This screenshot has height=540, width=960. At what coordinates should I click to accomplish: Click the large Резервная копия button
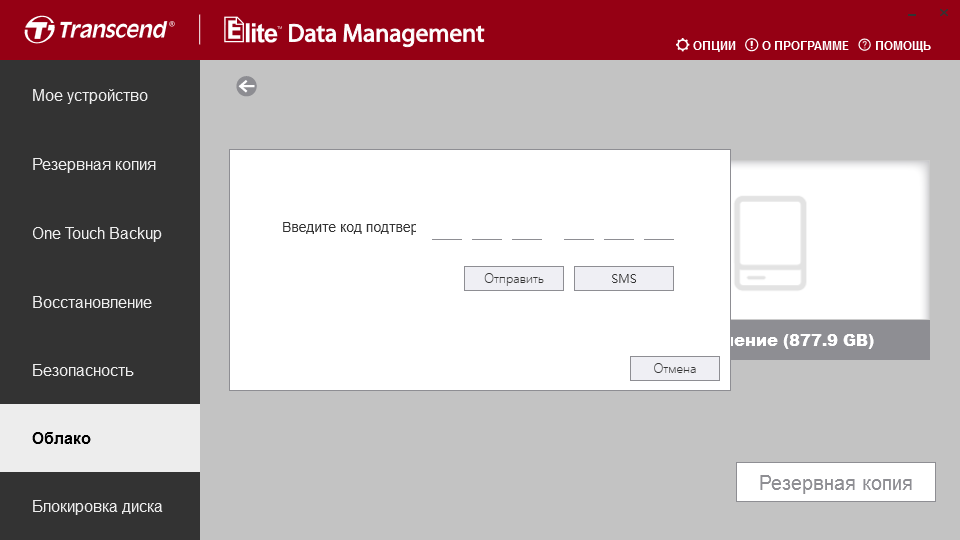(836, 482)
